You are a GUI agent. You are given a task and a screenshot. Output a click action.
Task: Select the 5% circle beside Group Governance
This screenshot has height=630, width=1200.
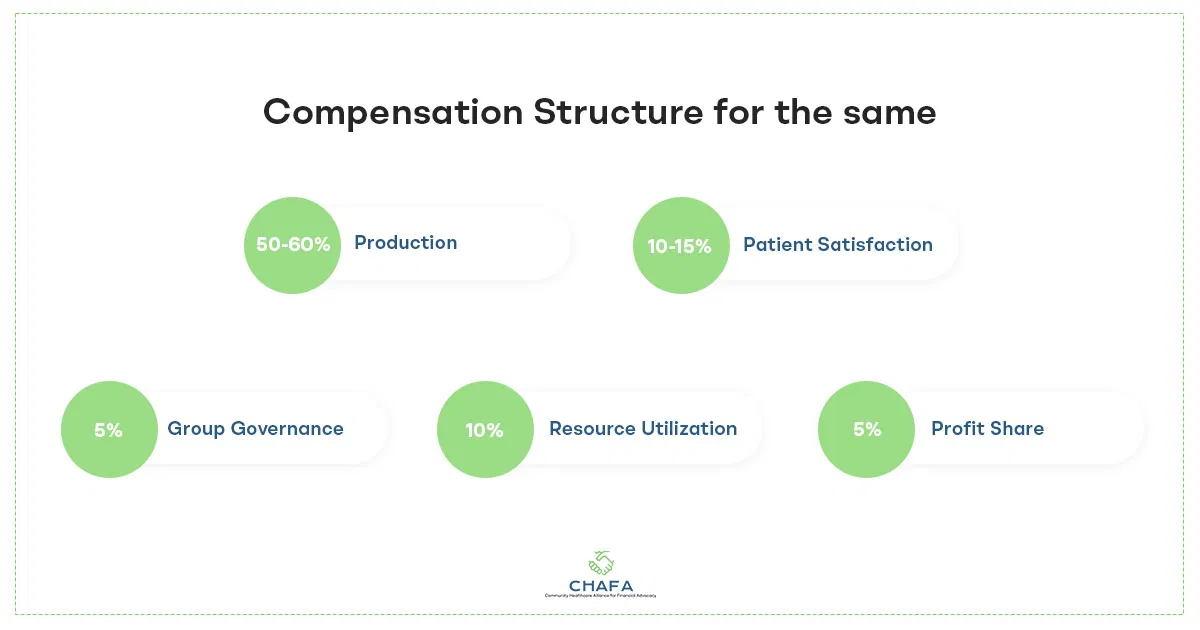[108, 430]
